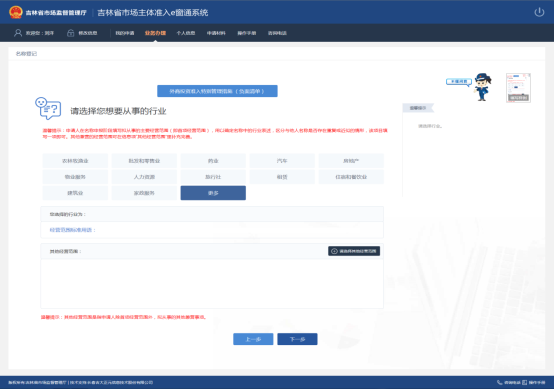
Task: Select the 人力资源 industry option
Action: point(144,177)
